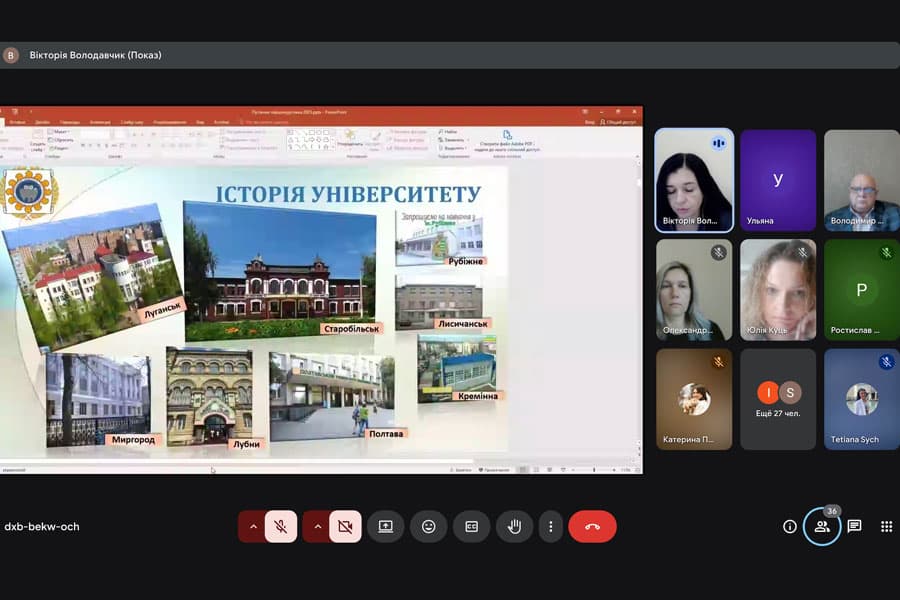Click muted mic icon on Юлія Куць tile
Viewport: 900px width, 600px height.
pos(802,253)
